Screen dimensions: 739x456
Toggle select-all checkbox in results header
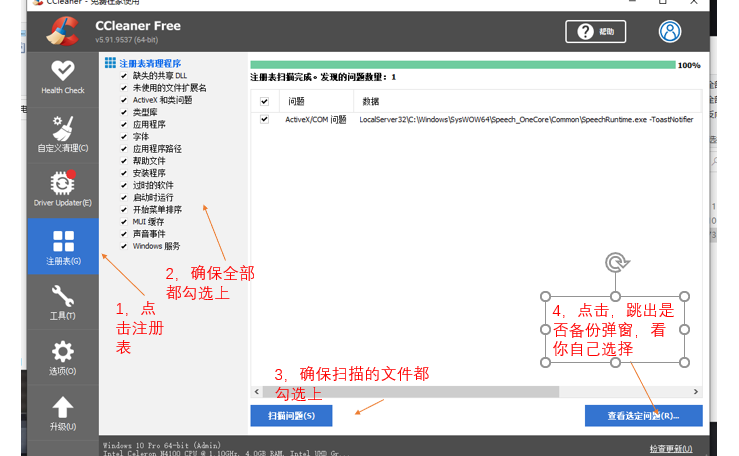[264, 101]
